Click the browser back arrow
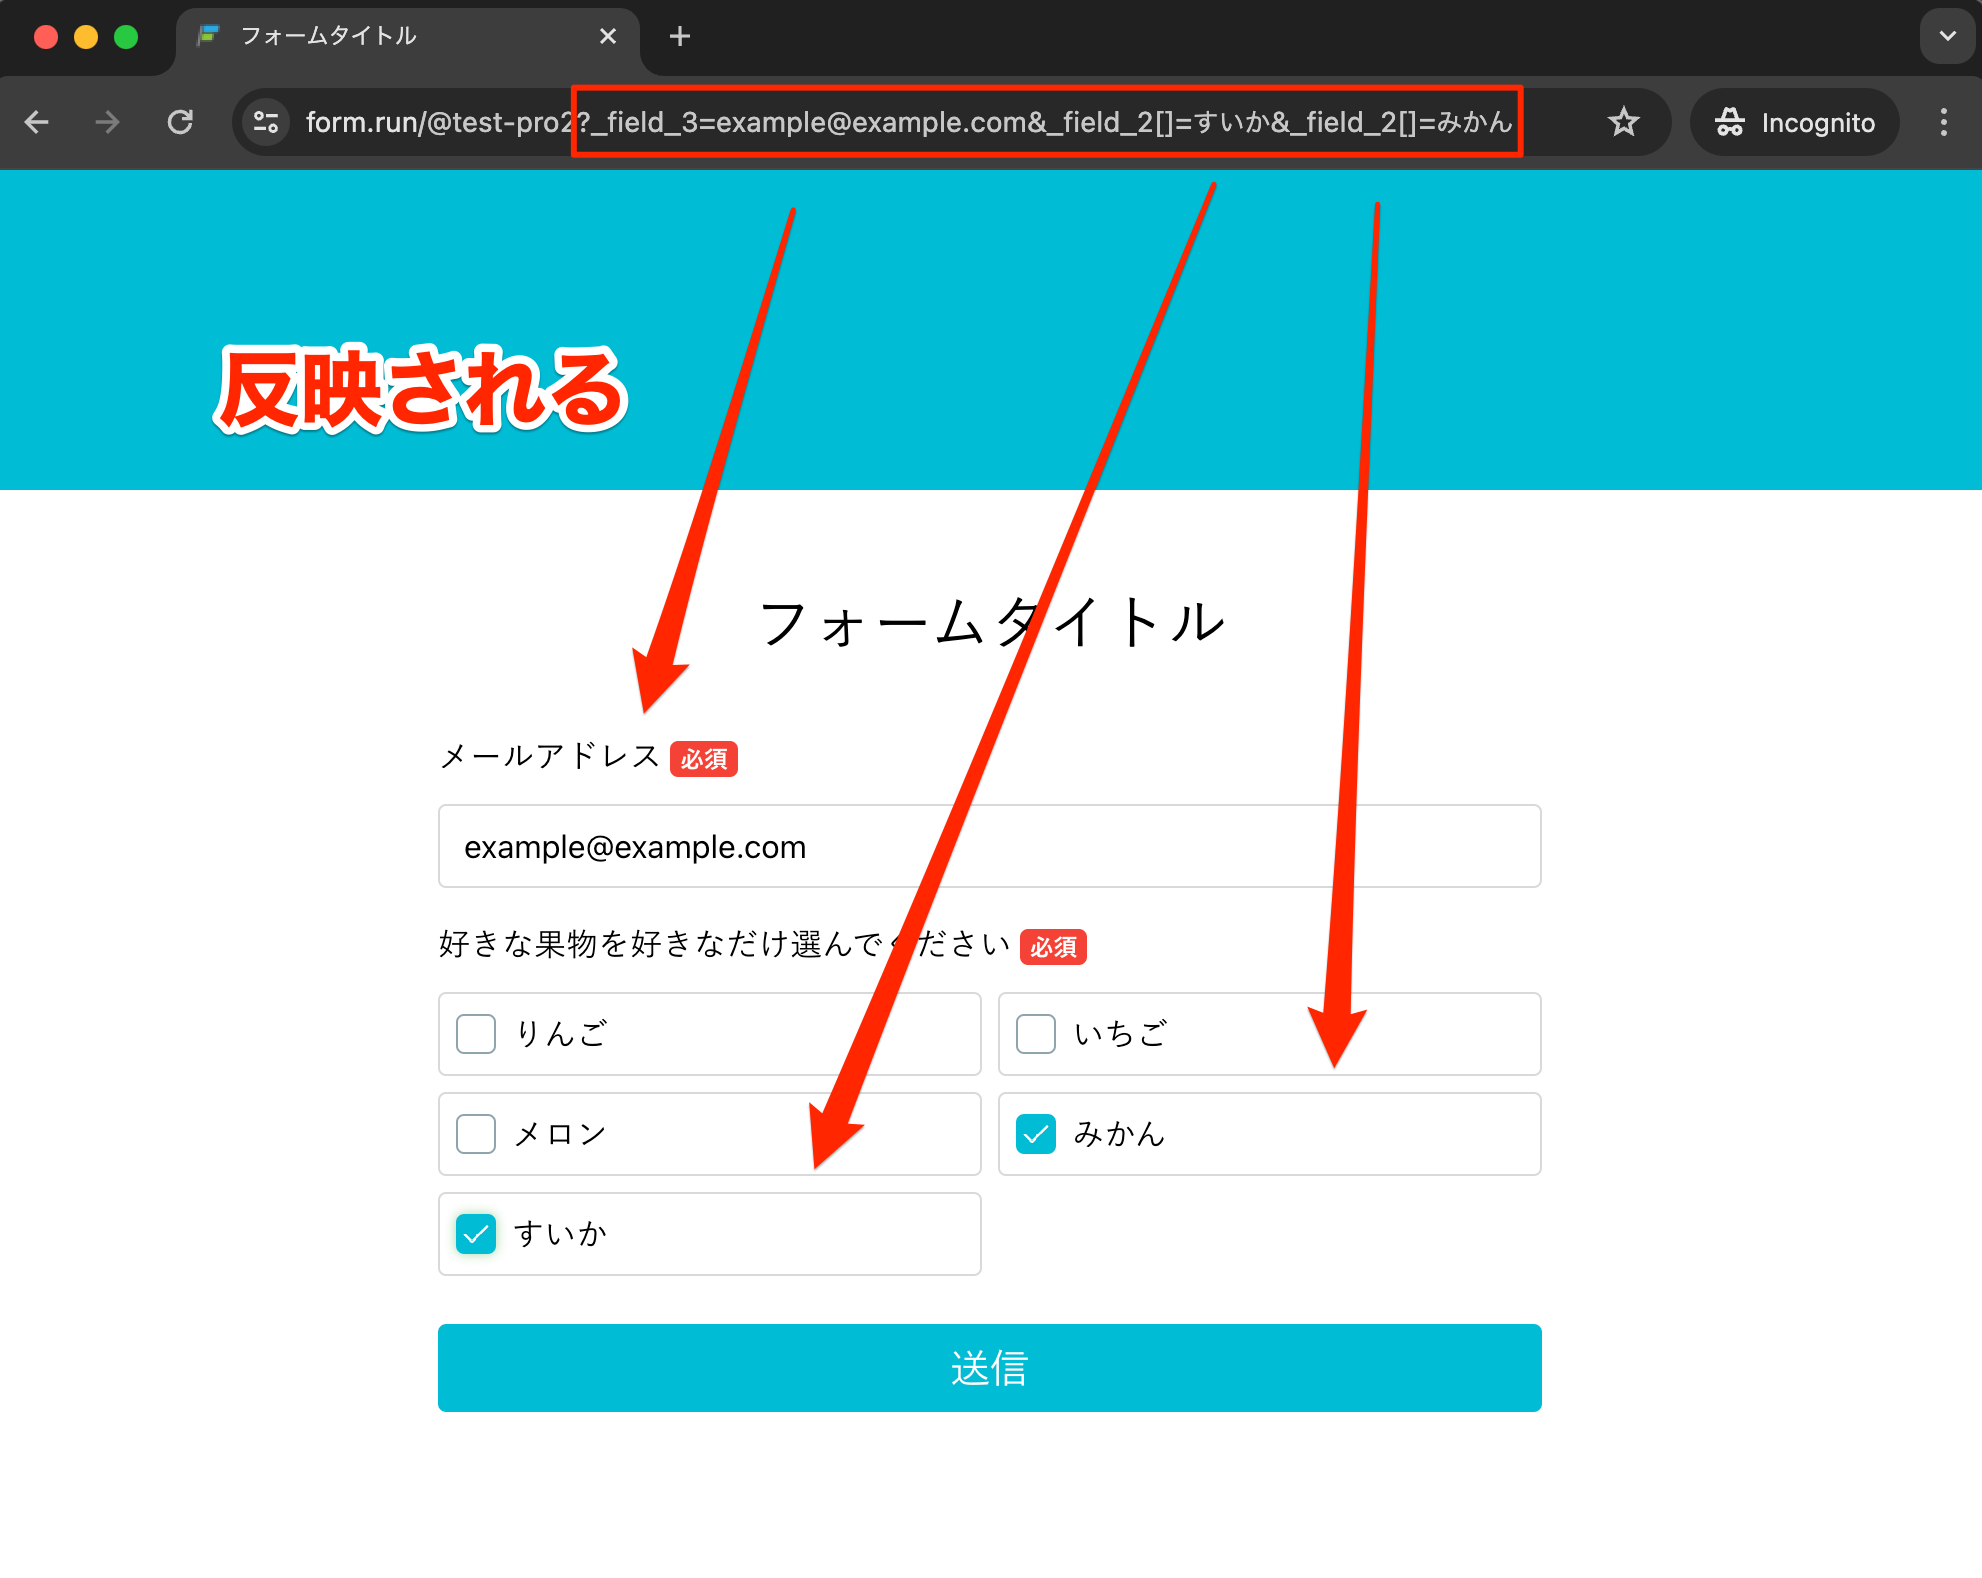1982x1578 pixels. (x=37, y=122)
